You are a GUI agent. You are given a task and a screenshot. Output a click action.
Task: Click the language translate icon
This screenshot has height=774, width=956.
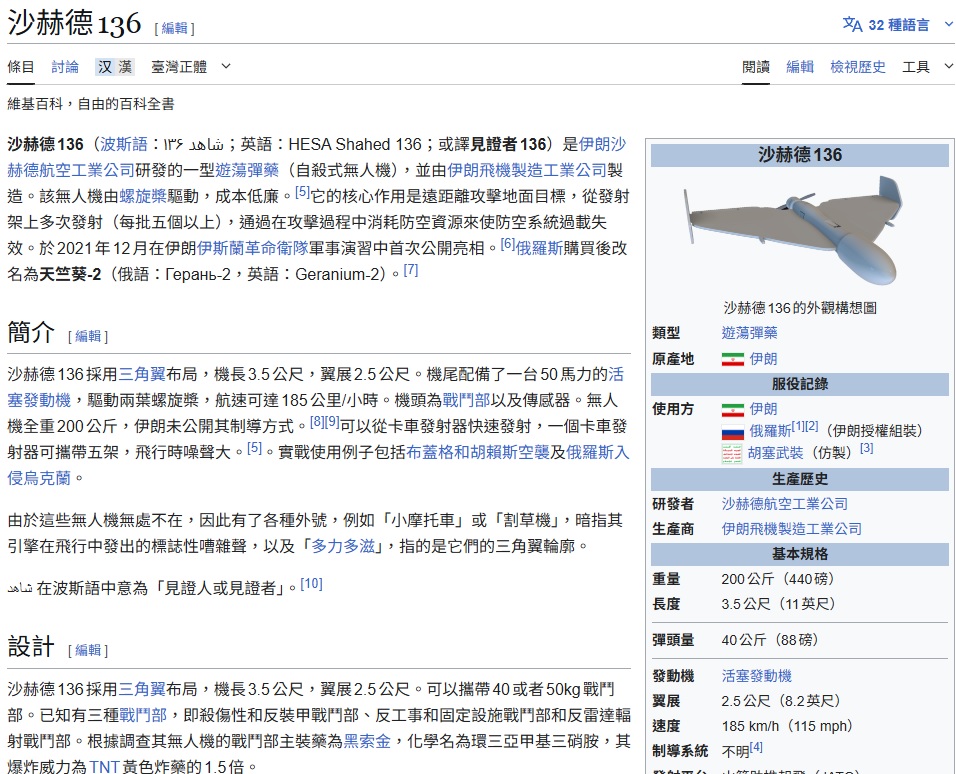click(852, 24)
